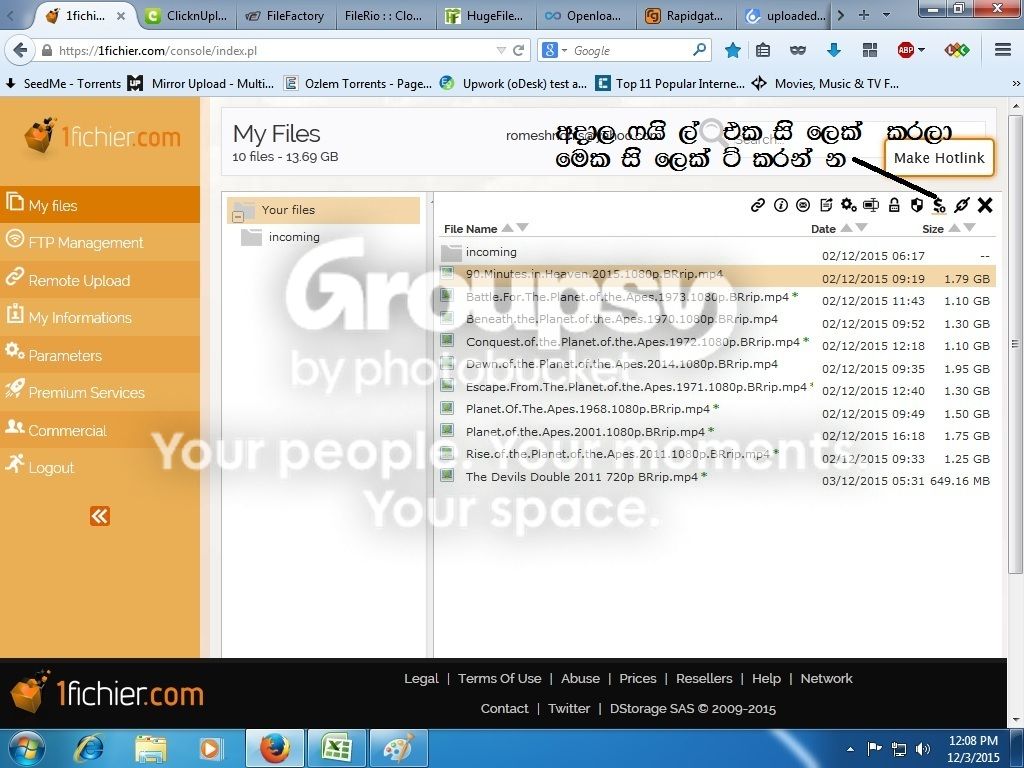
Task: Open file parameters gears icon in toolbar
Action: (x=848, y=205)
